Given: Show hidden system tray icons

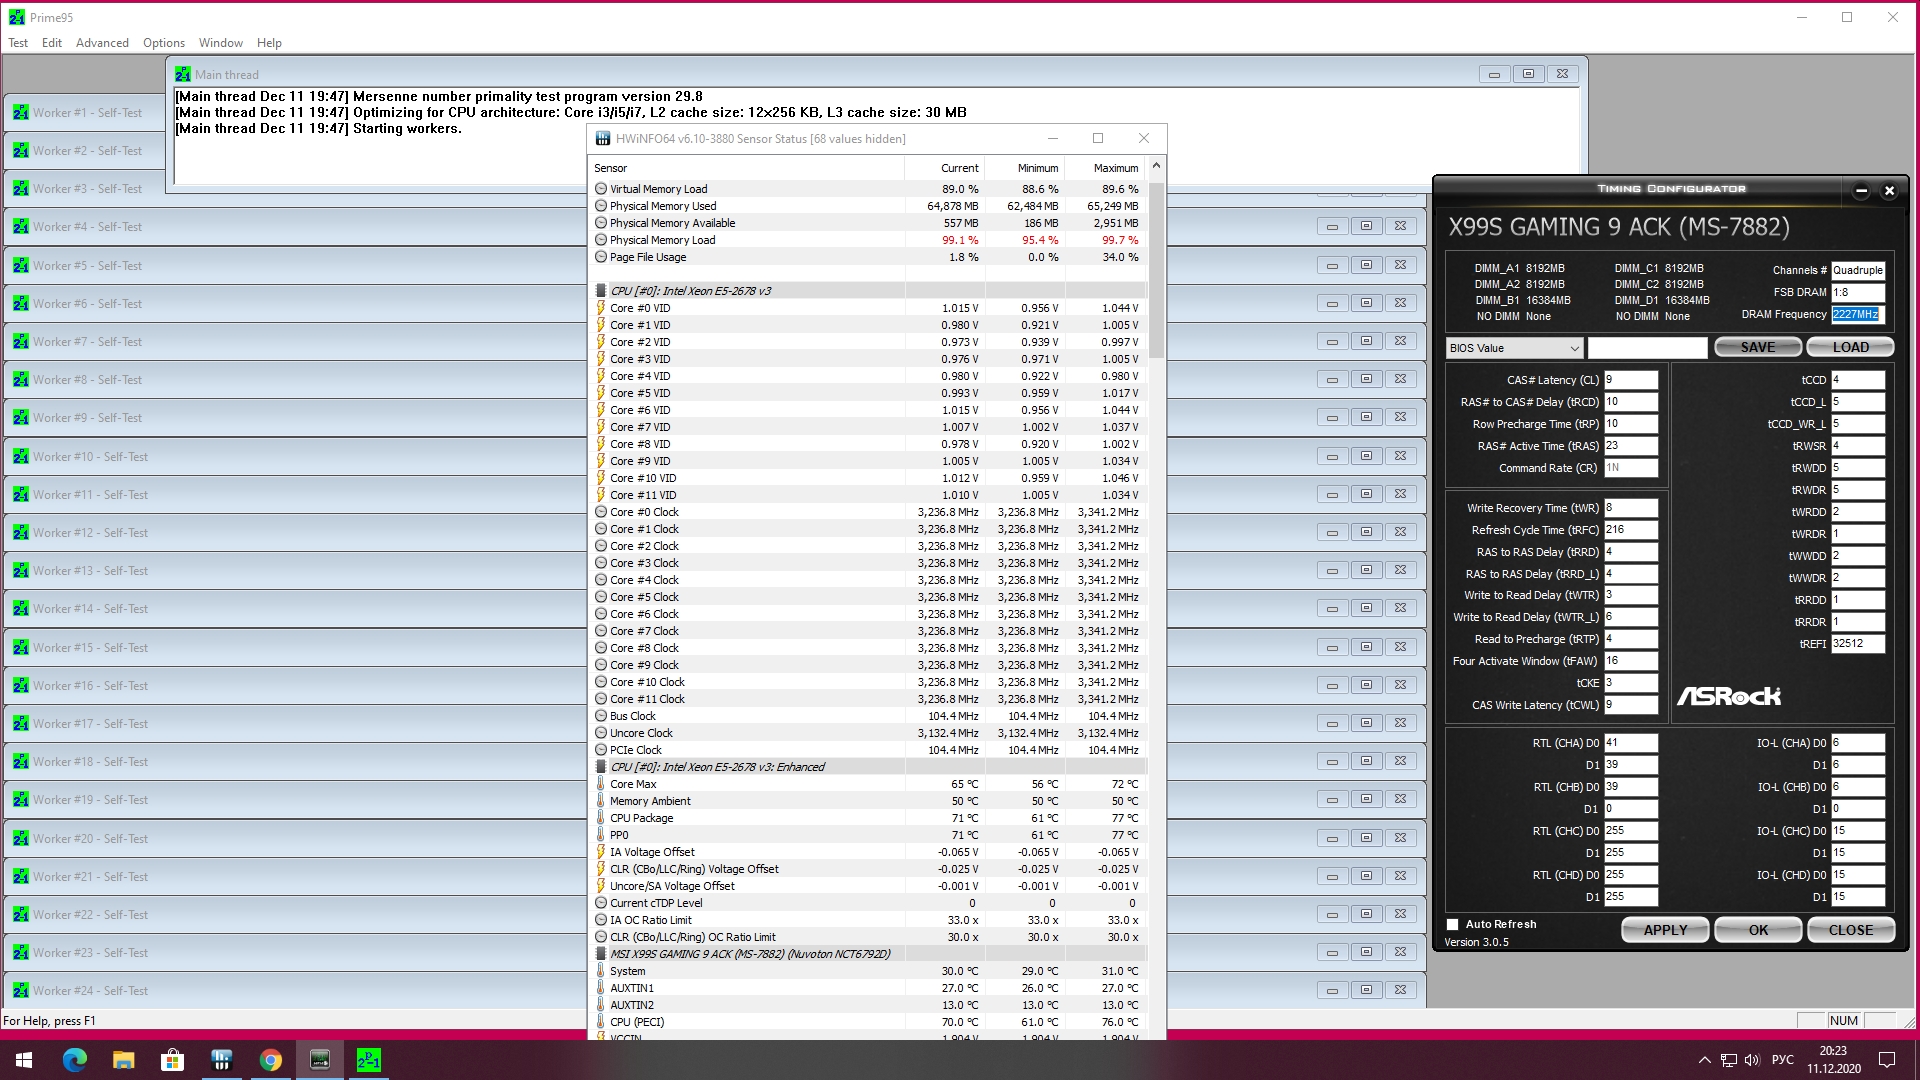Looking at the screenshot, I should 1704,1060.
